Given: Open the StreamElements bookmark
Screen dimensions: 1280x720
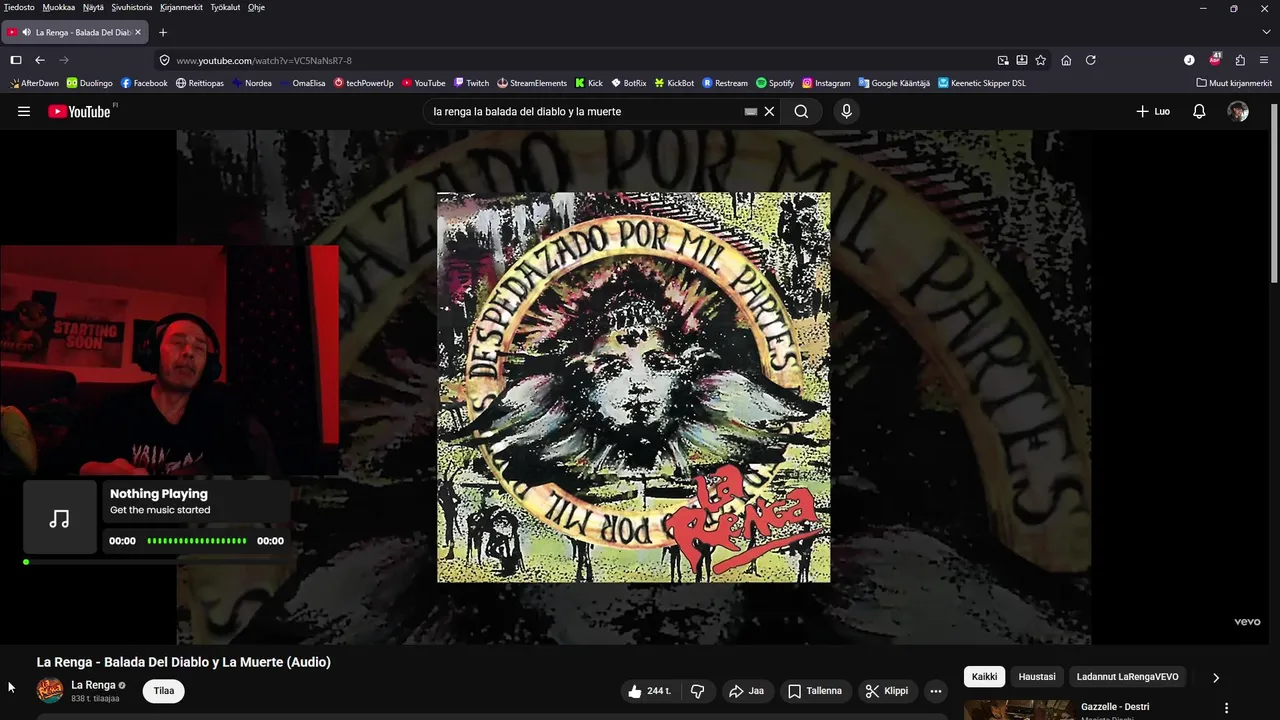Looking at the screenshot, I should [x=532, y=83].
